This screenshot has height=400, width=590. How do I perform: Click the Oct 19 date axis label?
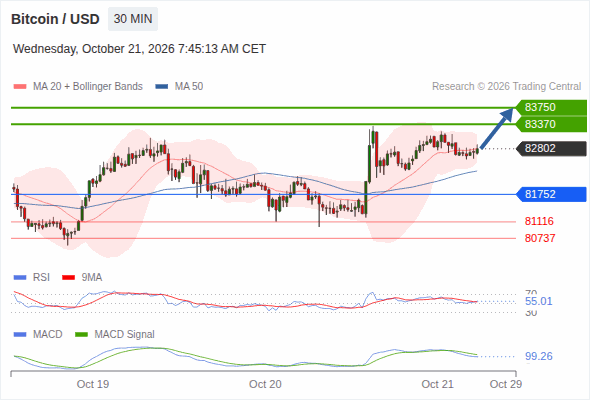pyautogui.click(x=93, y=385)
